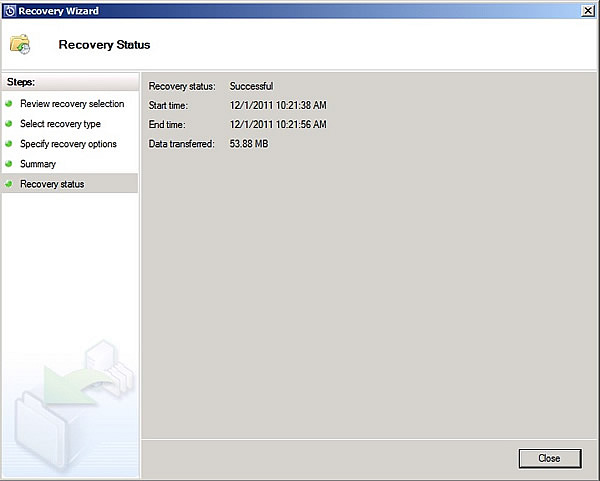The image size is (600, 481).
Task: Click the folder arrow watermark graphic
Action: [x=70, y=390]
